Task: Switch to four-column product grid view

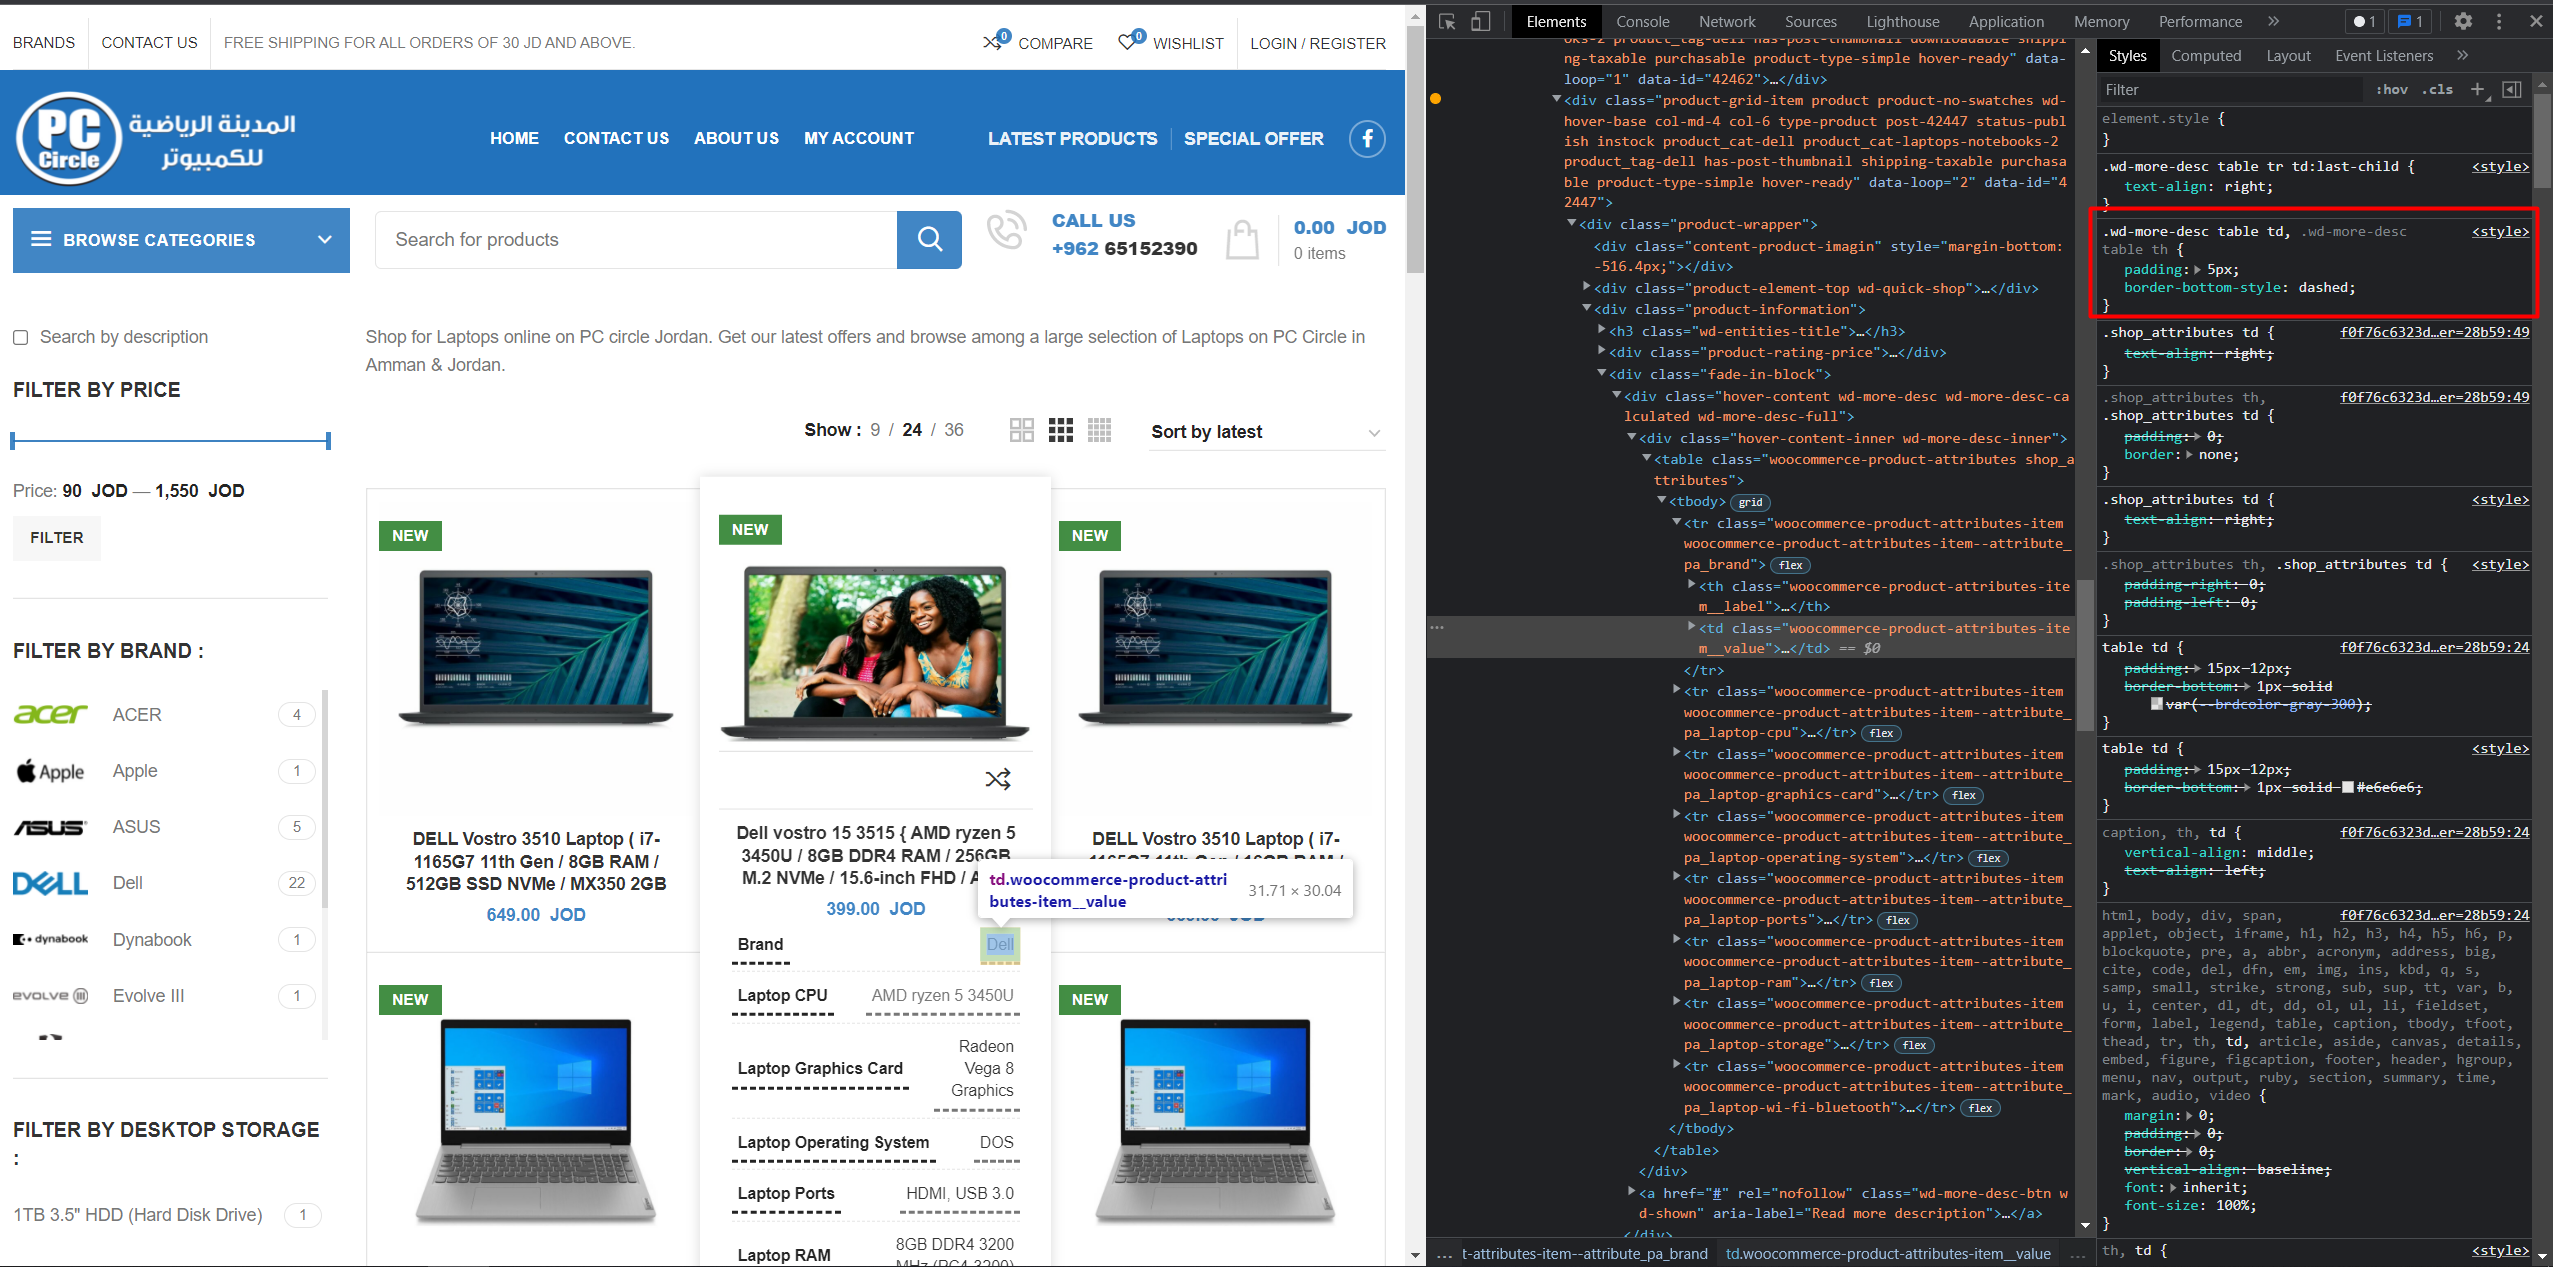Action: click(x=1099, y=430)
